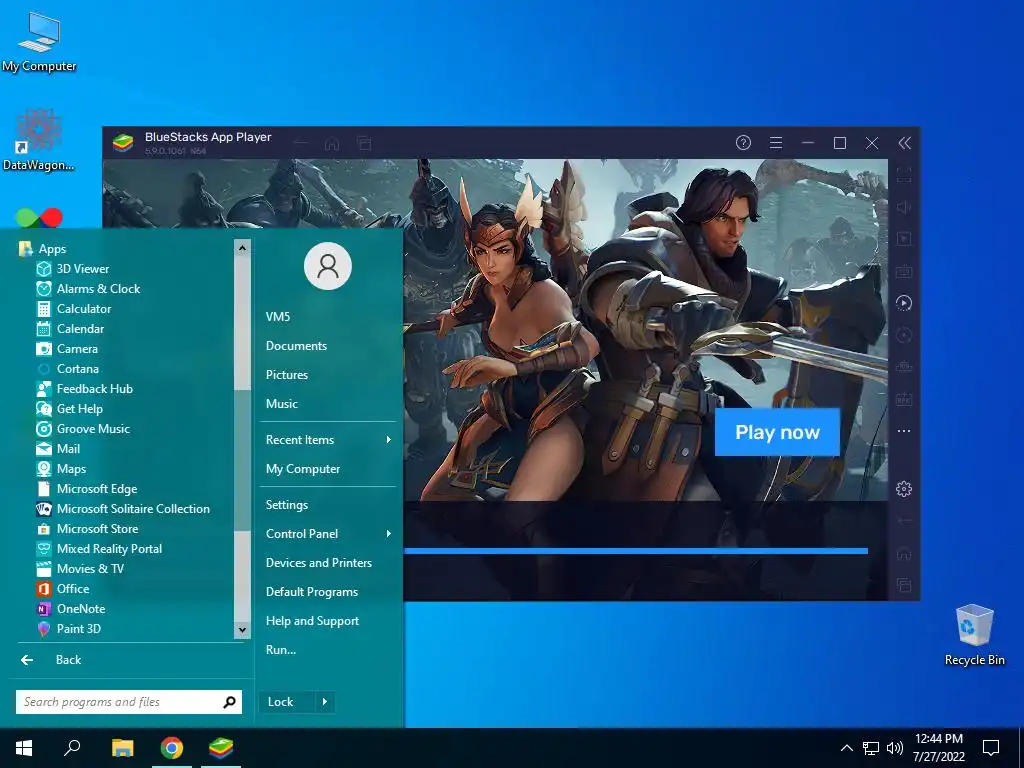The width and height of the screenshot is (1024, 768).
Task: Click Play now button
Action: click(x=777, y=432)
